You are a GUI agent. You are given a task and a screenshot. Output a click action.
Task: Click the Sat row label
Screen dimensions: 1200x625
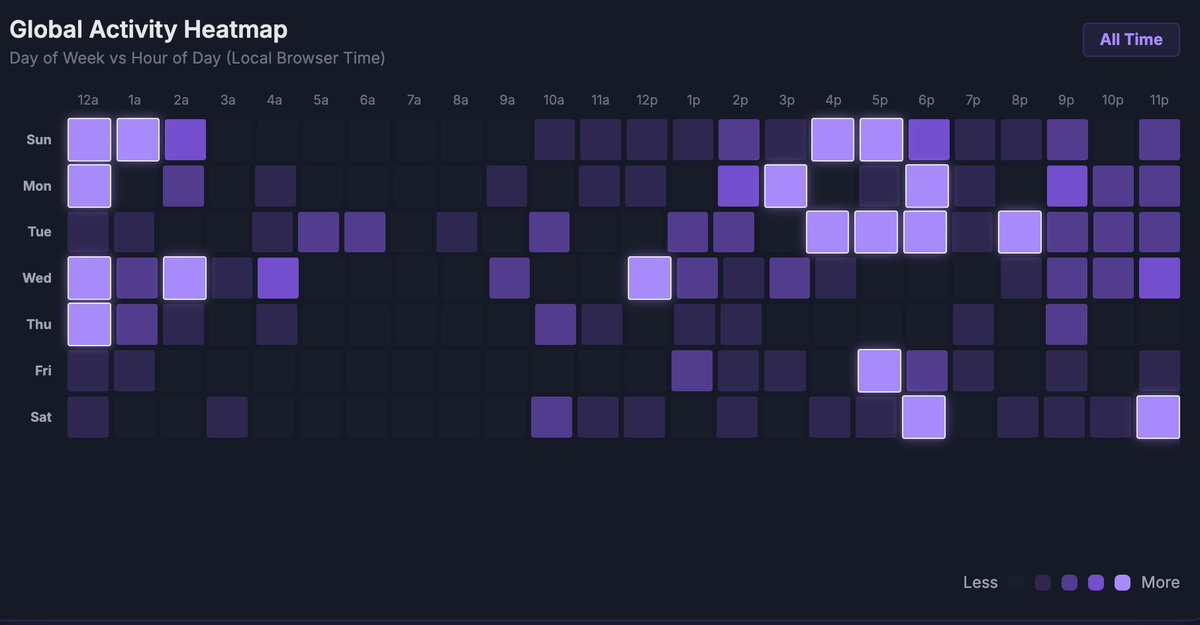40,417
